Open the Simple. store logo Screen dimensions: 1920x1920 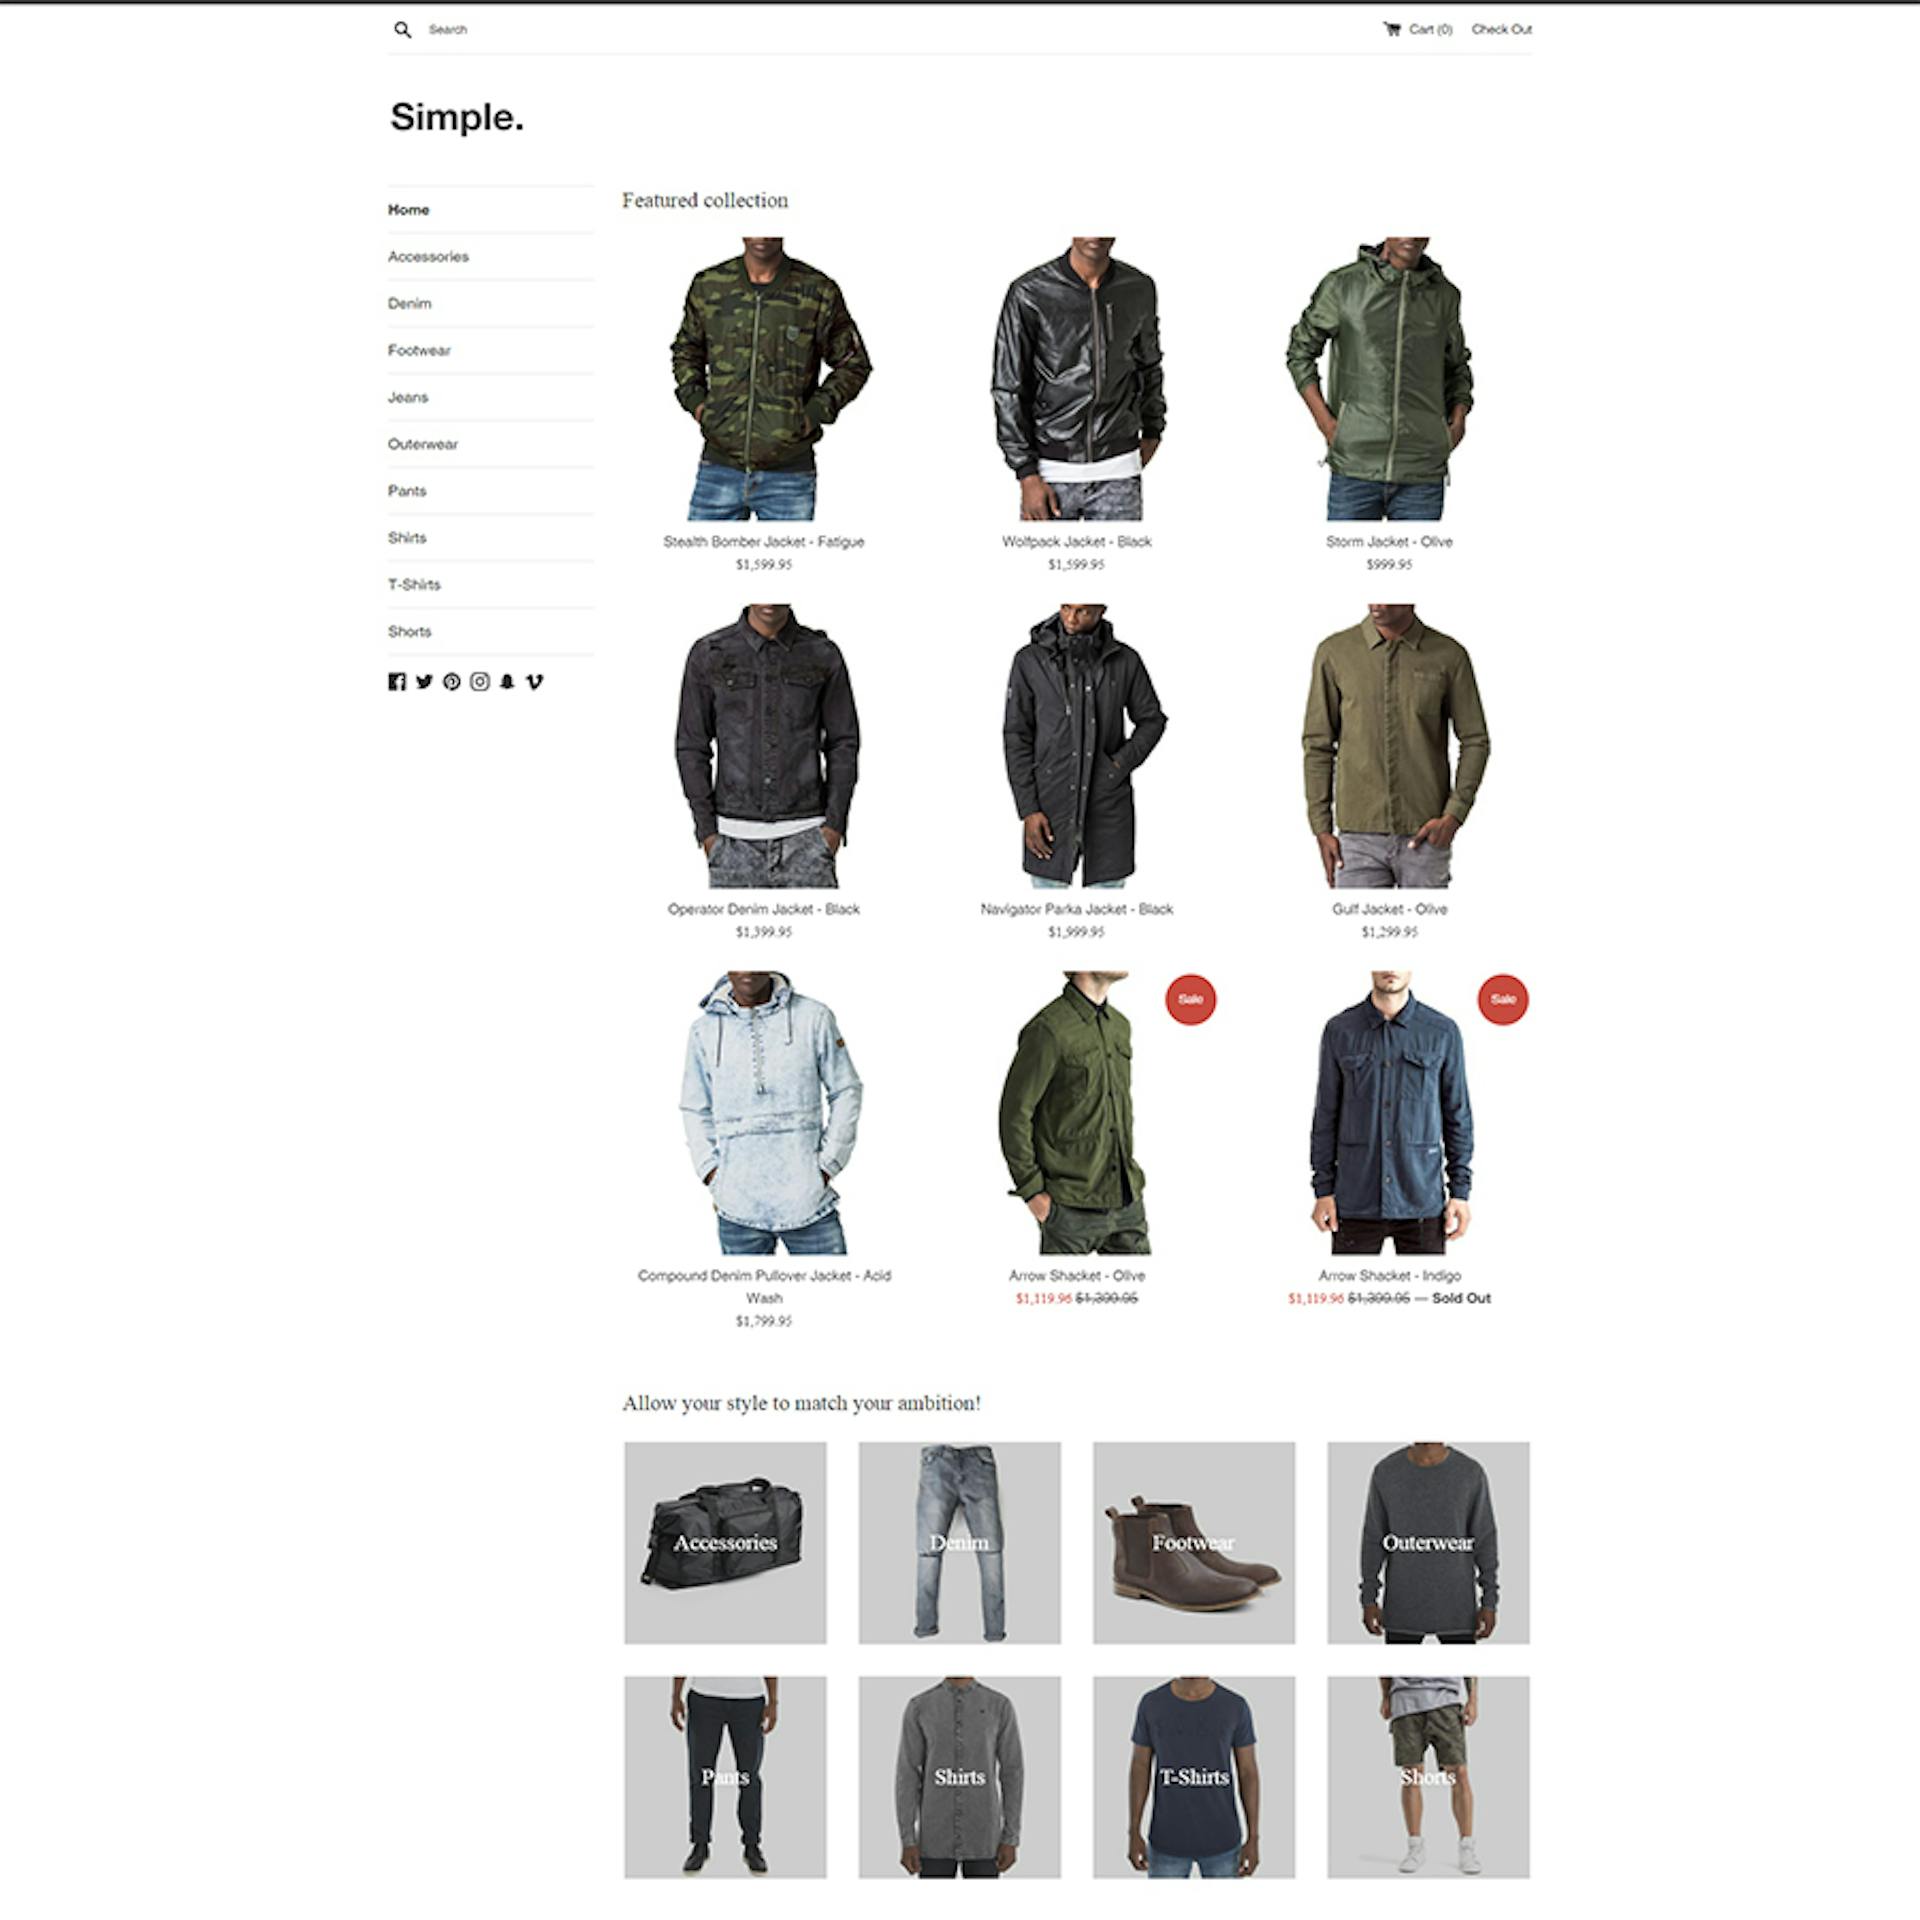click(x=457, y=117)
